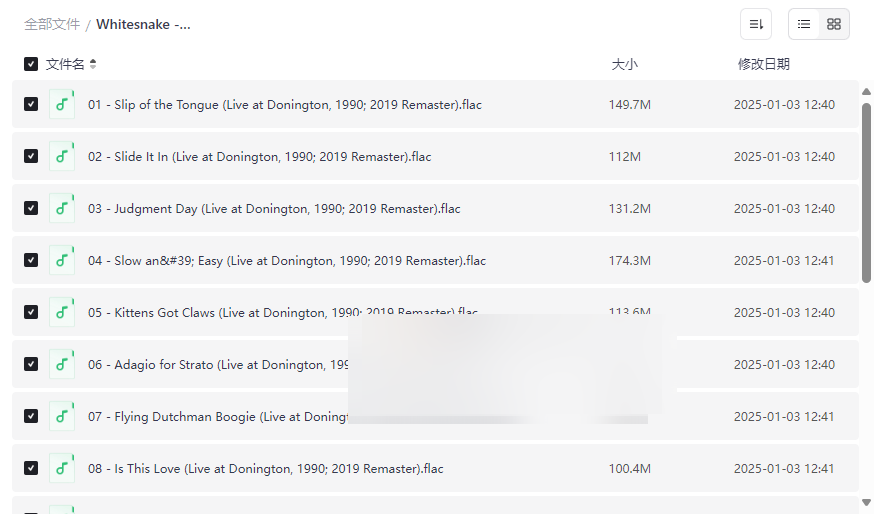
Task: Switch to list view layout
Action: pyautogui.click(x=804, y=24)
